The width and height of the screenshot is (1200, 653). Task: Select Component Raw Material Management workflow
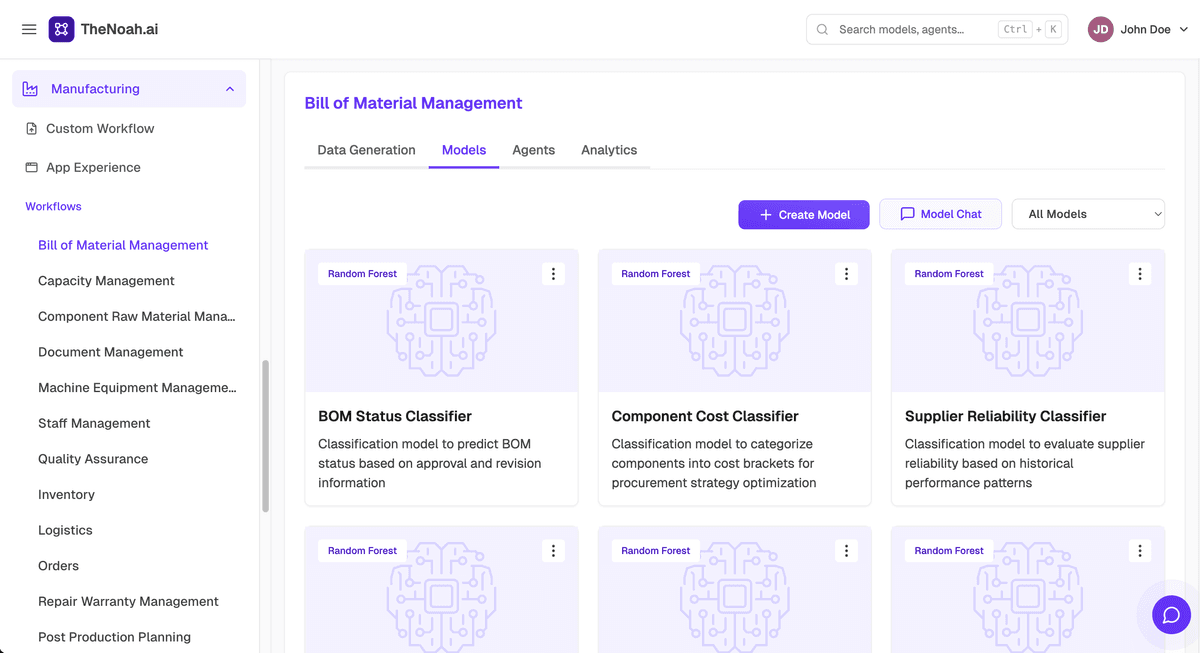137,316
